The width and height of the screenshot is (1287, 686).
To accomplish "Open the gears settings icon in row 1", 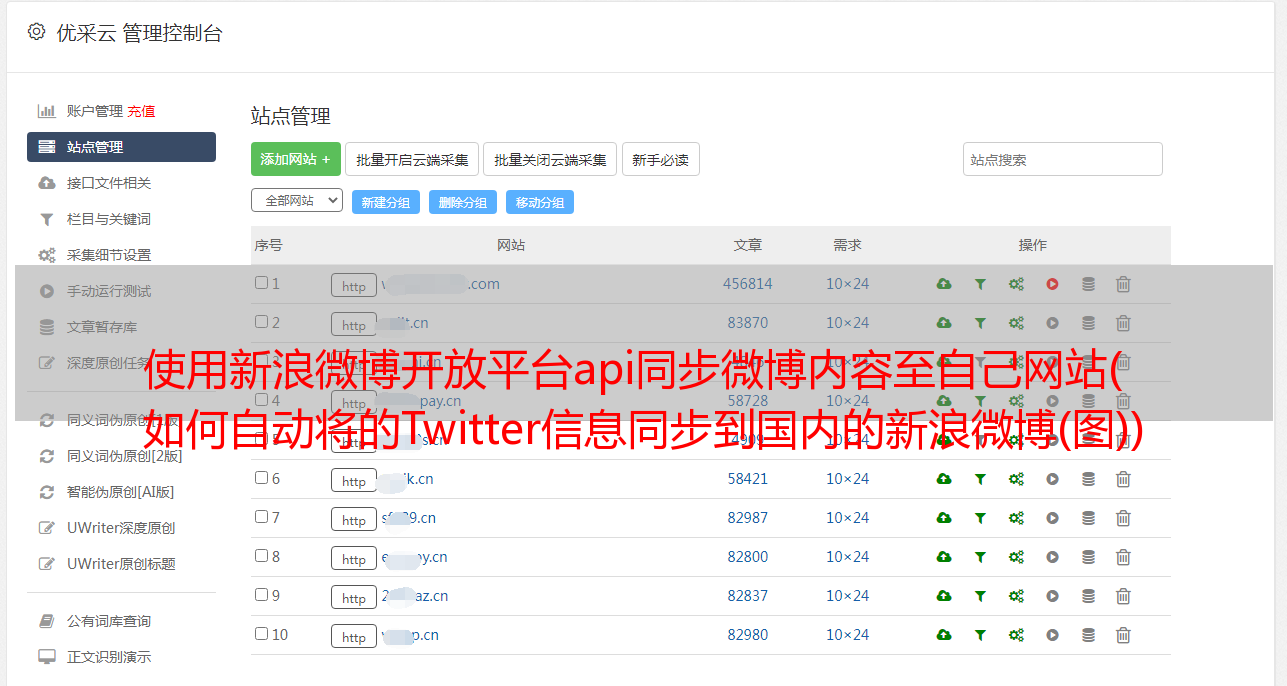I will [x=1016, y=284].
